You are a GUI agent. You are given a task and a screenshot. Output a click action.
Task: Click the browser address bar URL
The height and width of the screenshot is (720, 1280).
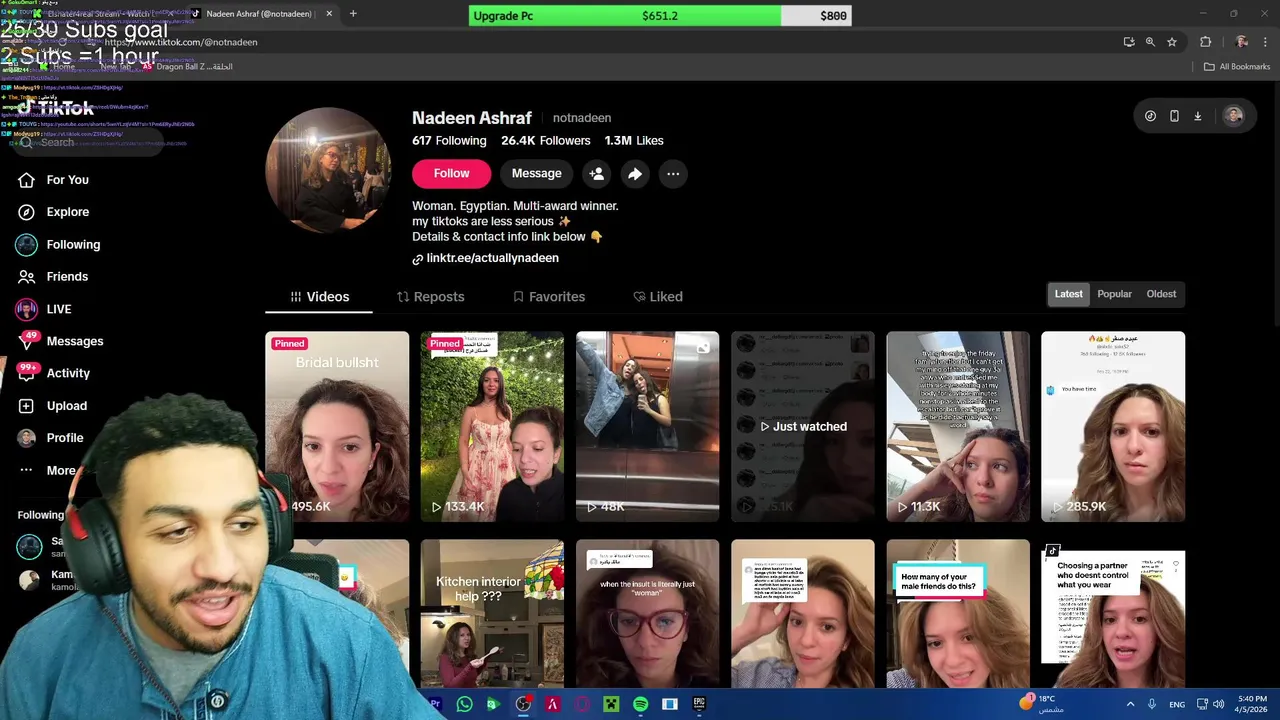(181, 42)
